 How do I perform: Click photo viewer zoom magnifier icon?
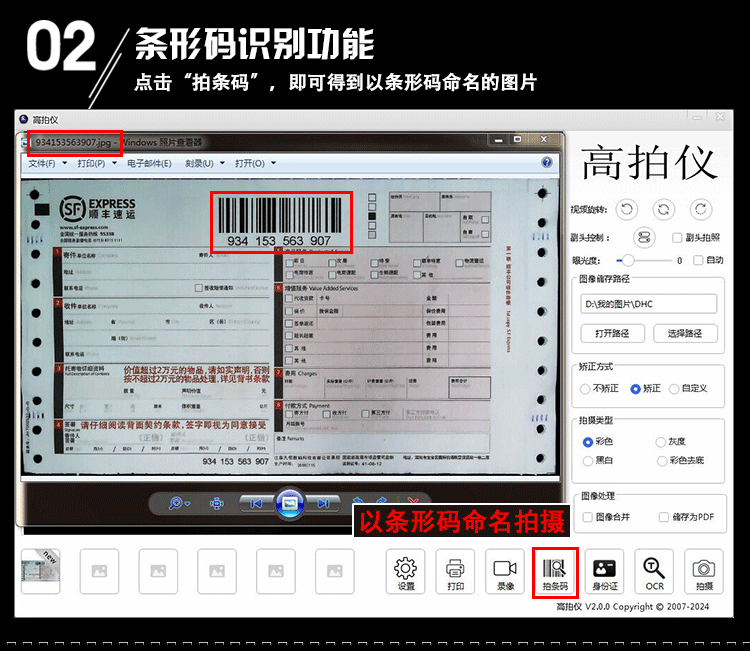click(x=175, y=503)
